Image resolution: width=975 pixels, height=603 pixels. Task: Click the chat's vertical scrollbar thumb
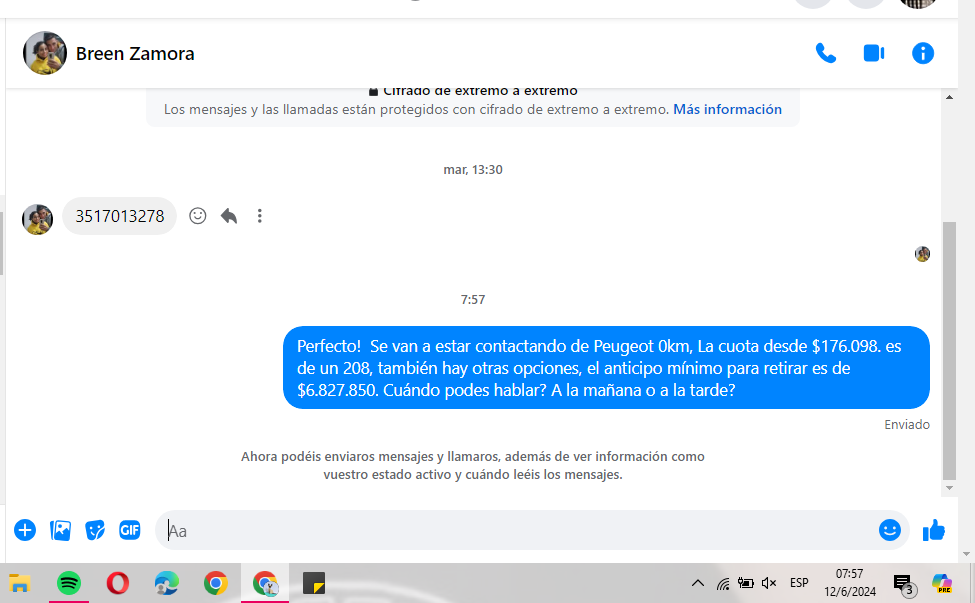tap(950, 350)
